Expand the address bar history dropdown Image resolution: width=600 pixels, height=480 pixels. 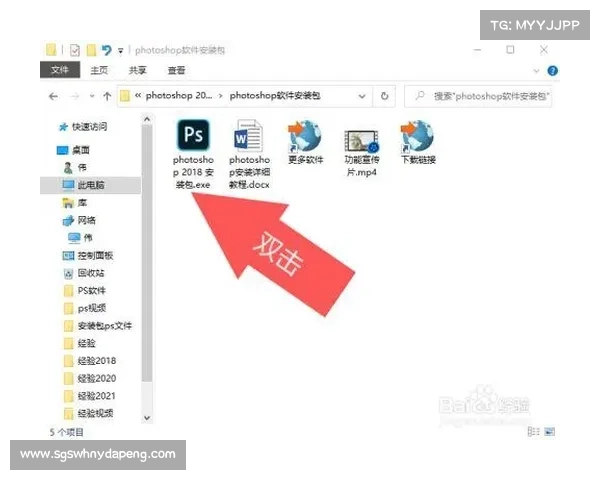point(362,96)
